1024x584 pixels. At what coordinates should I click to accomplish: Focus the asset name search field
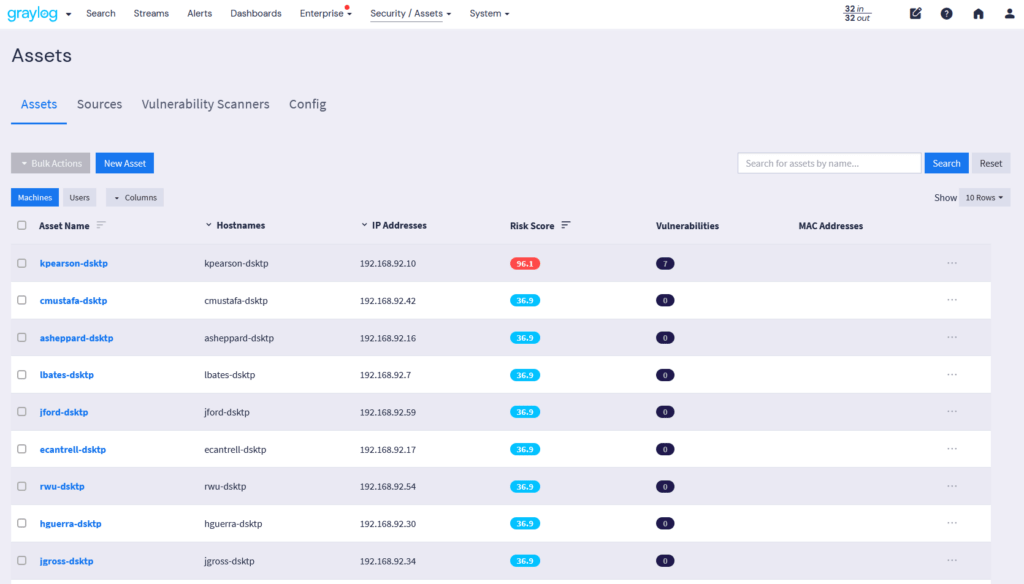pyautogui.click(x=829, y=163)
